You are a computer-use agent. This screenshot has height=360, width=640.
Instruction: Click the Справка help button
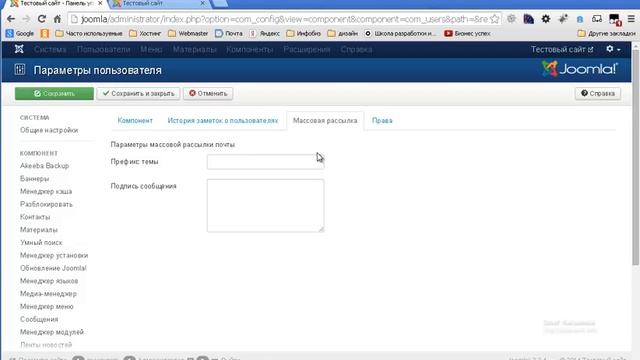point(598,93)
